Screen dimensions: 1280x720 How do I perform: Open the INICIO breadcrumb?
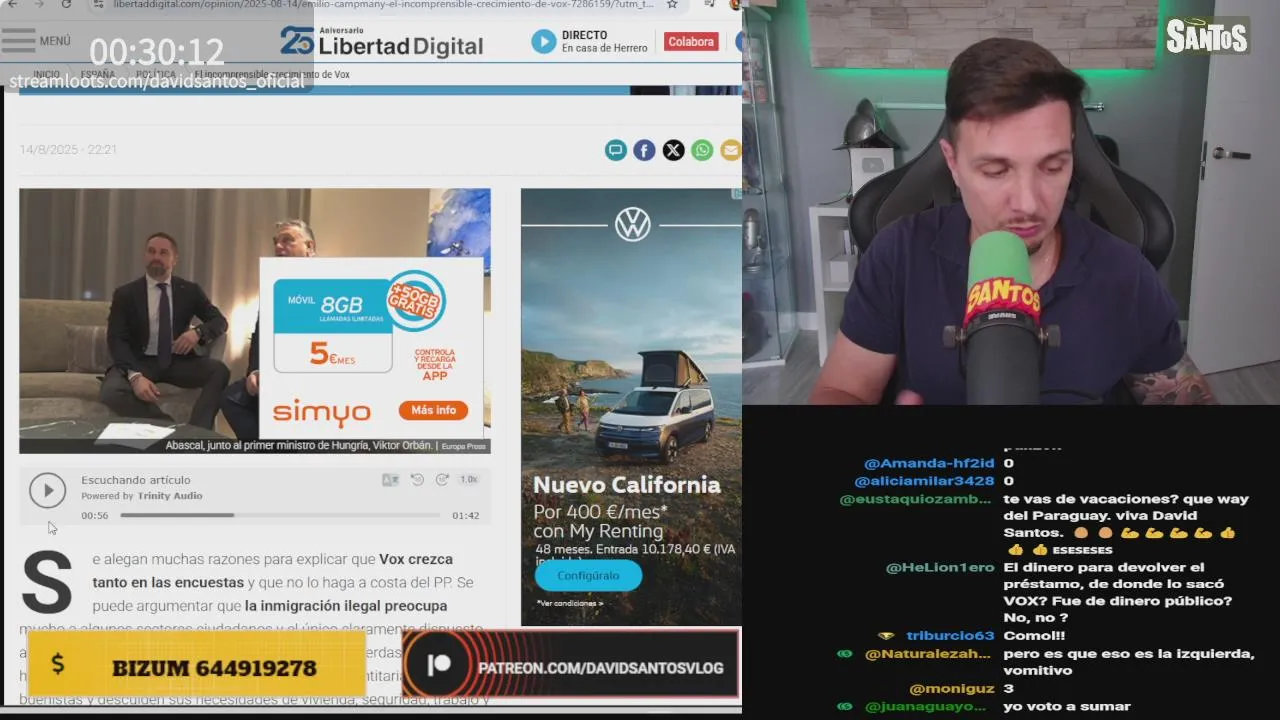pyautogui.click(x=46, y=74)
